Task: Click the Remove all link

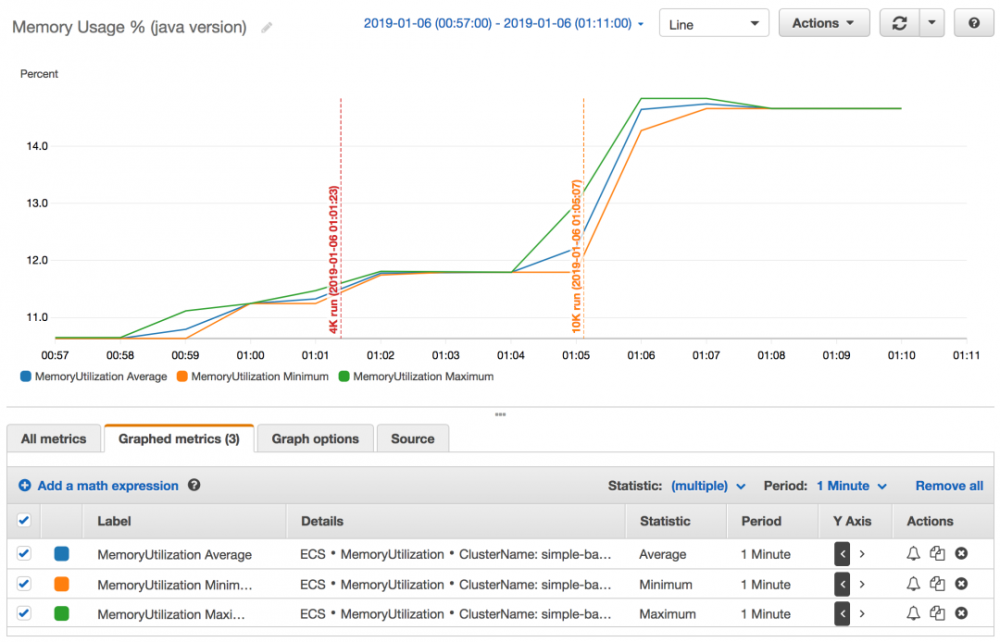Action: click(949, 486)
